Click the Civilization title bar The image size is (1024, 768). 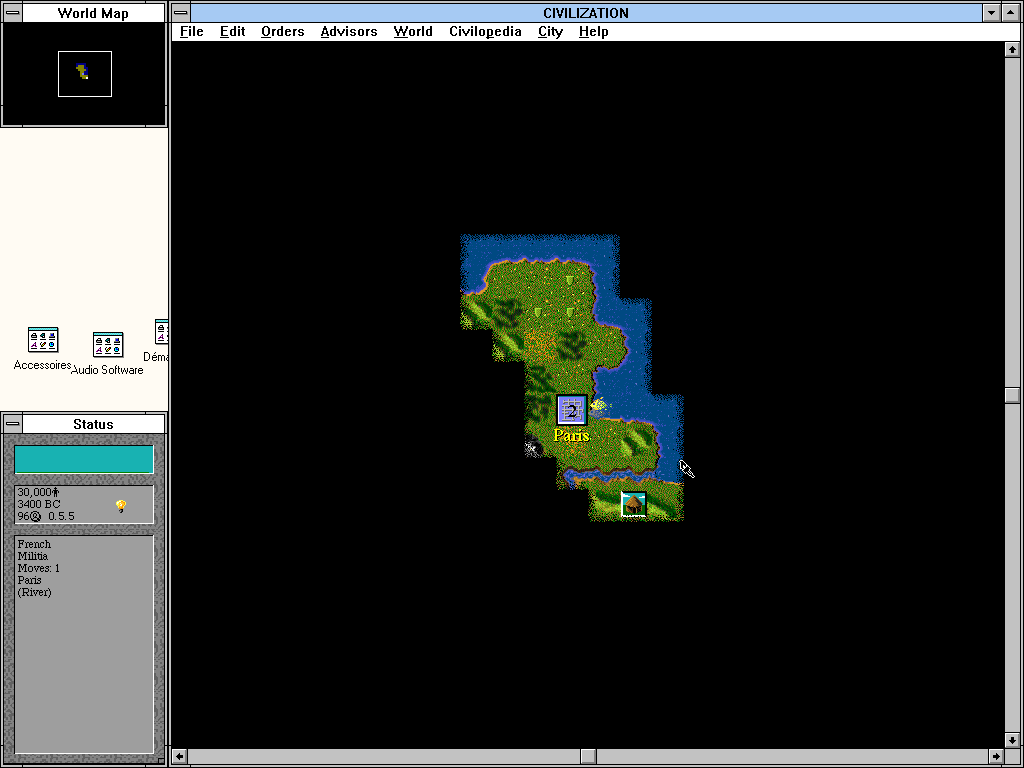pos(586,12)
